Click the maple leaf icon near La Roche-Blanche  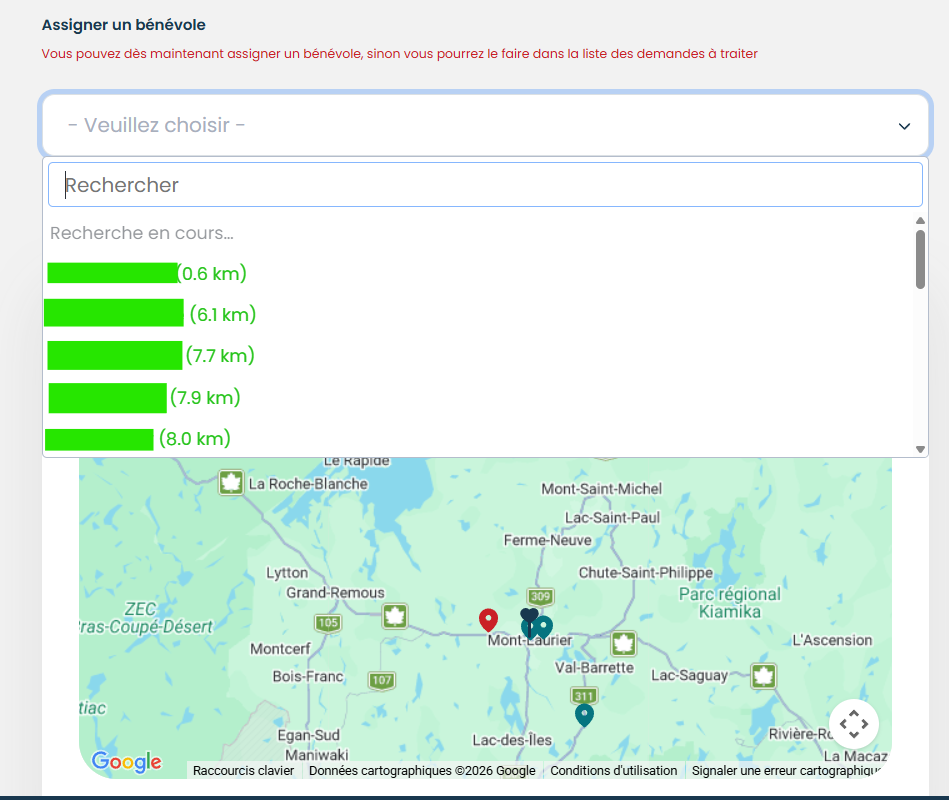[x=232, y=483]
